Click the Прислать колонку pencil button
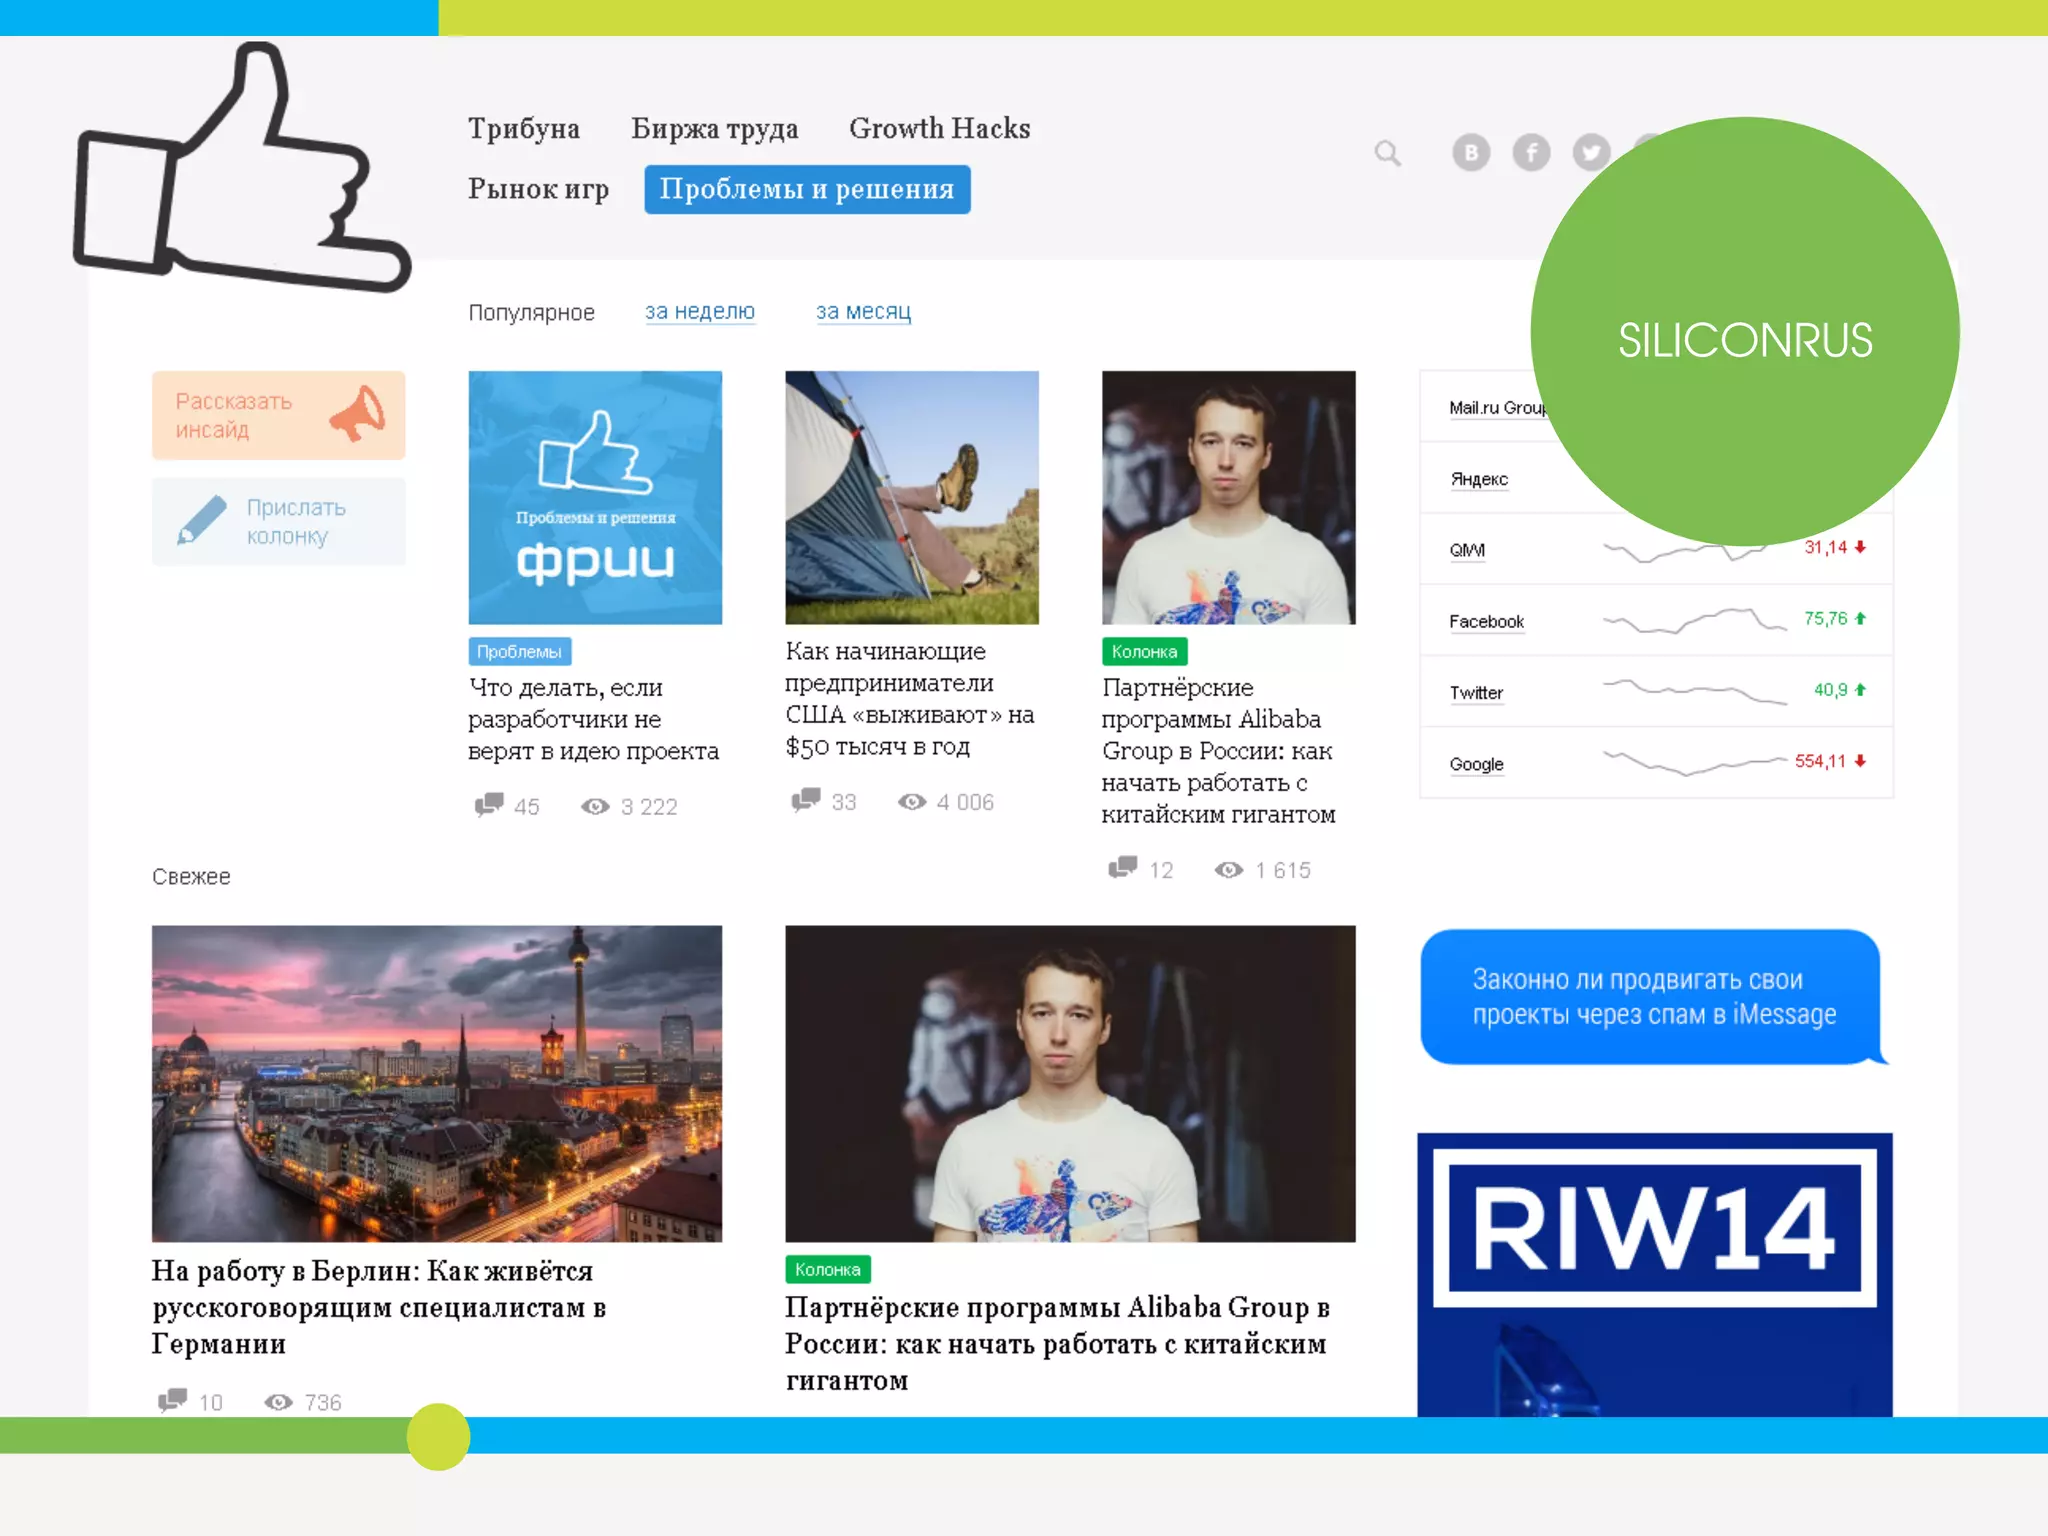2048x1536 pixels. [278, 521]
